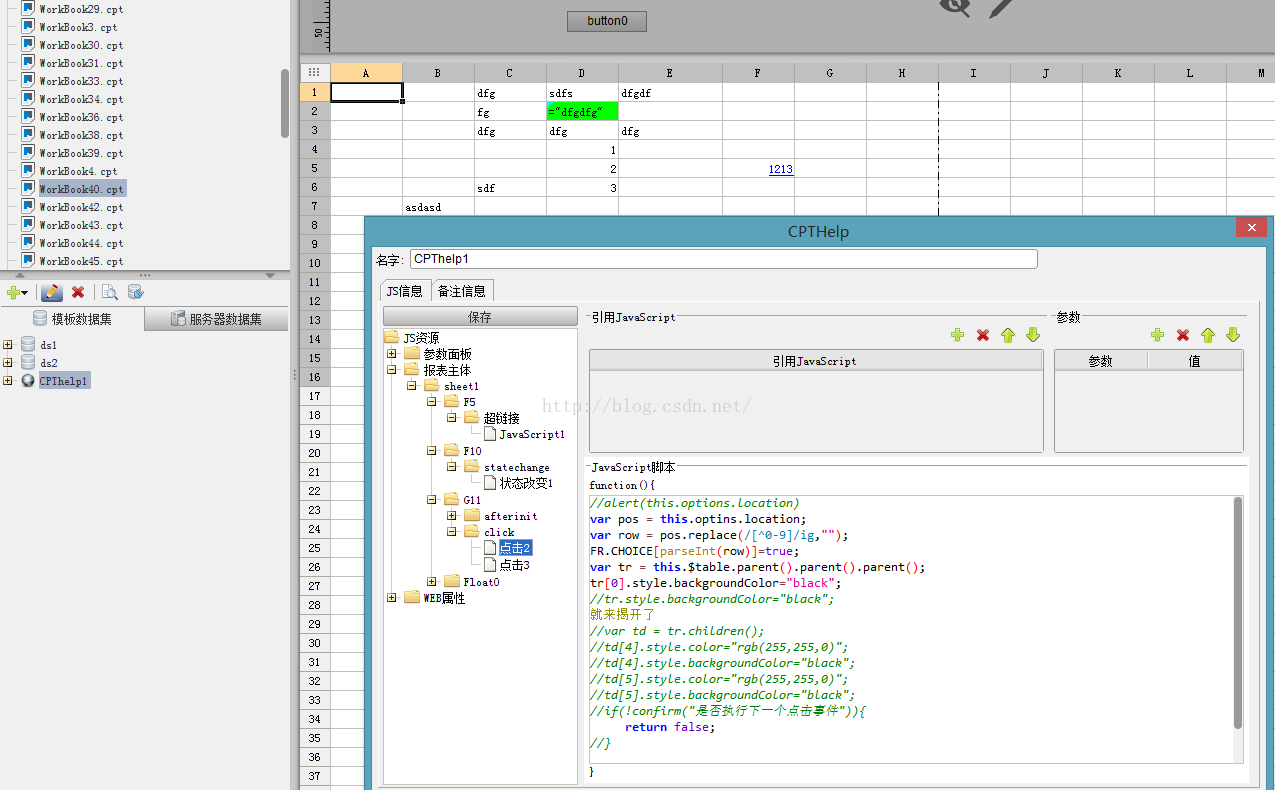Select ds1 dataset item
Screen dimensions: 1275x790
48,345
